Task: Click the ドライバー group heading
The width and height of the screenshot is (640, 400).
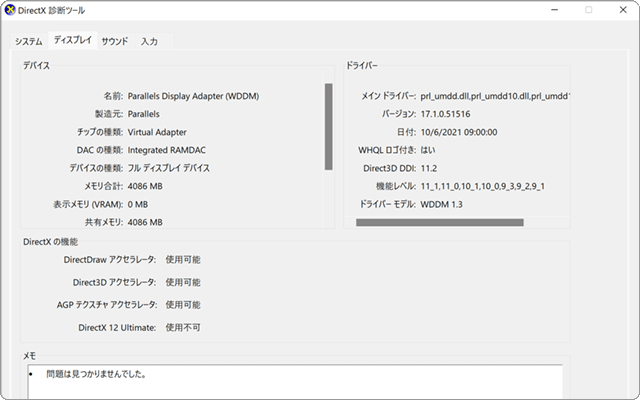Action: tap(362, 65)
